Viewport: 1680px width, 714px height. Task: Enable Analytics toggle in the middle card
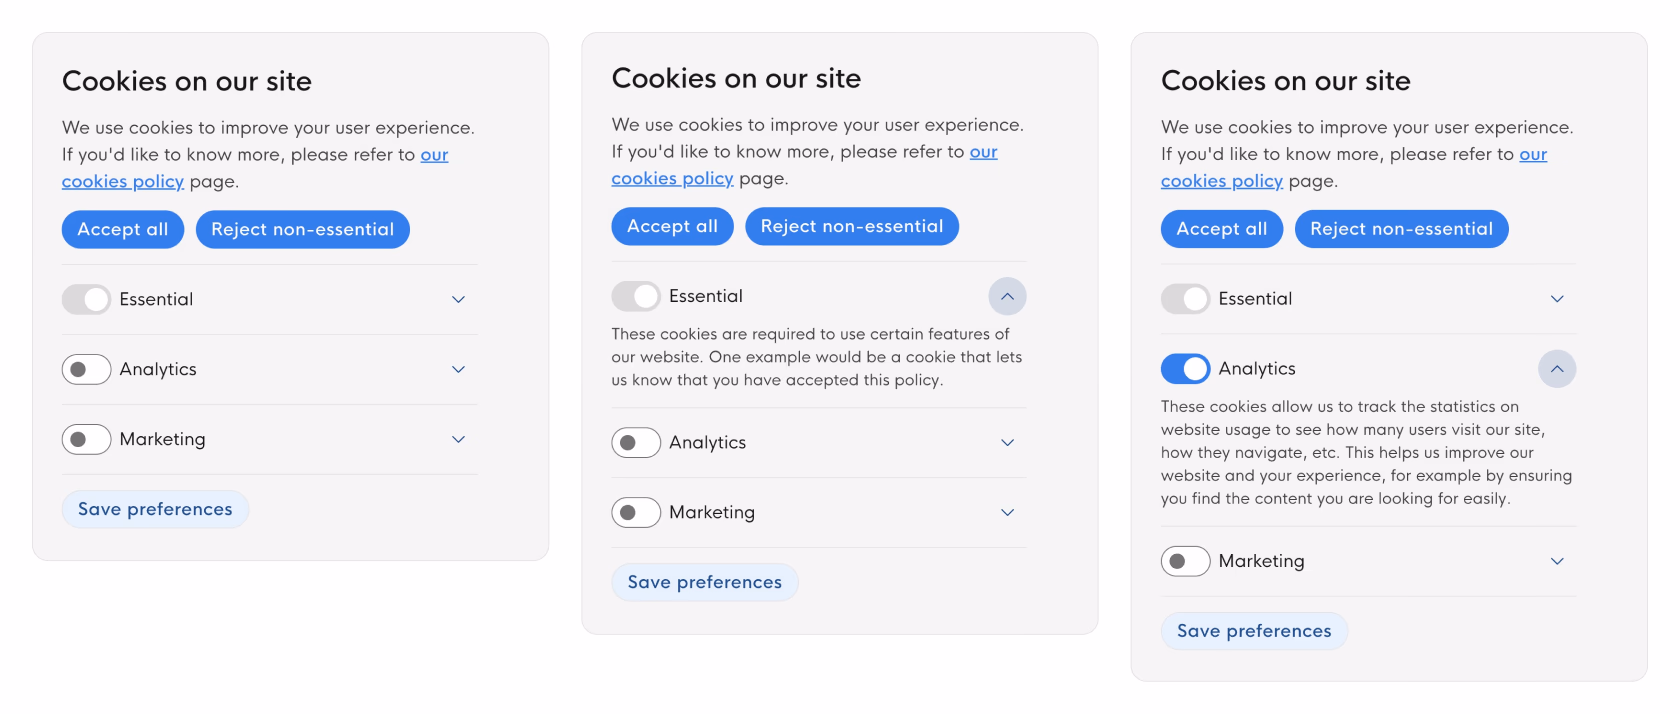636,442
